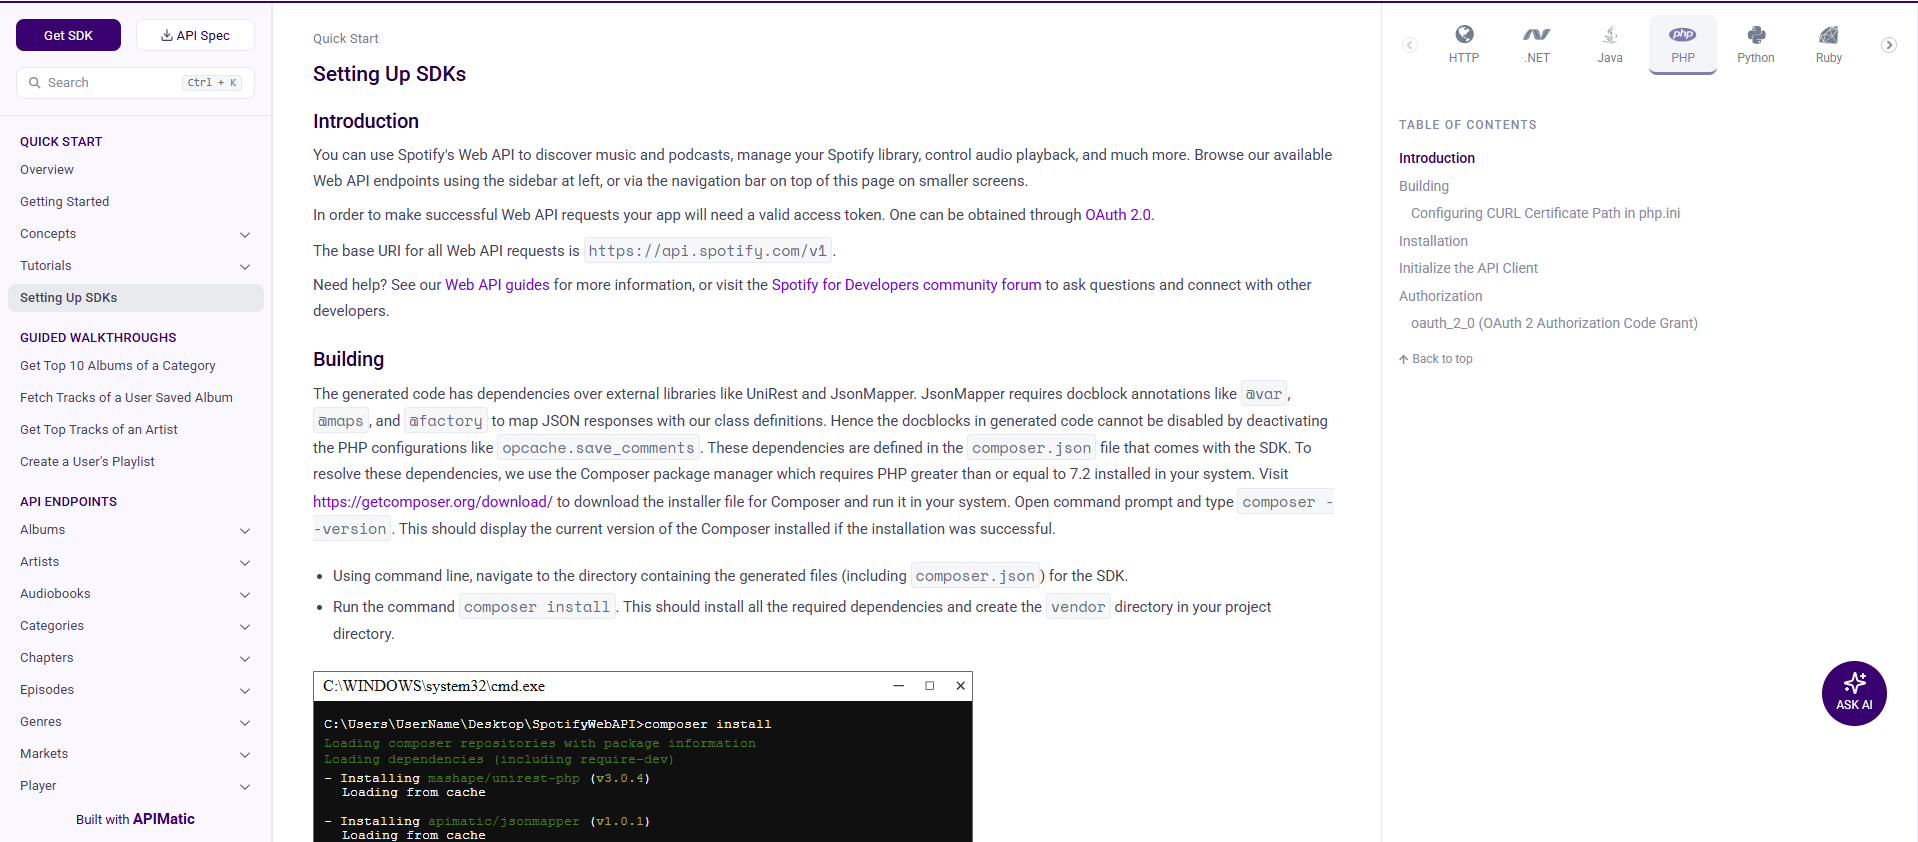Screen dimensions: 1918x842
Task: Open Get Top Tracks of an Artist
Action: pos(99,430)
